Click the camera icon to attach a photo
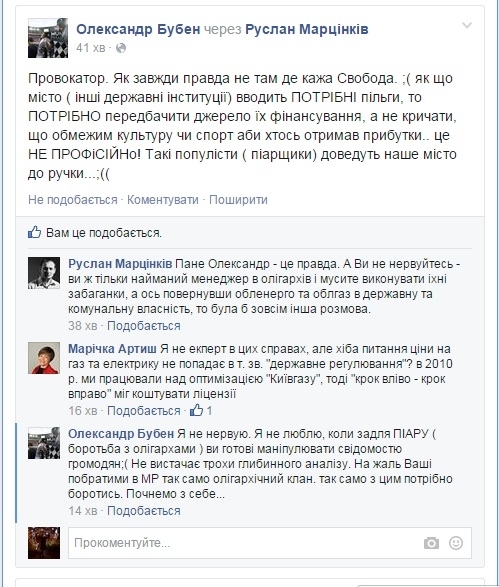499x587 pixels. coord(431,543)
